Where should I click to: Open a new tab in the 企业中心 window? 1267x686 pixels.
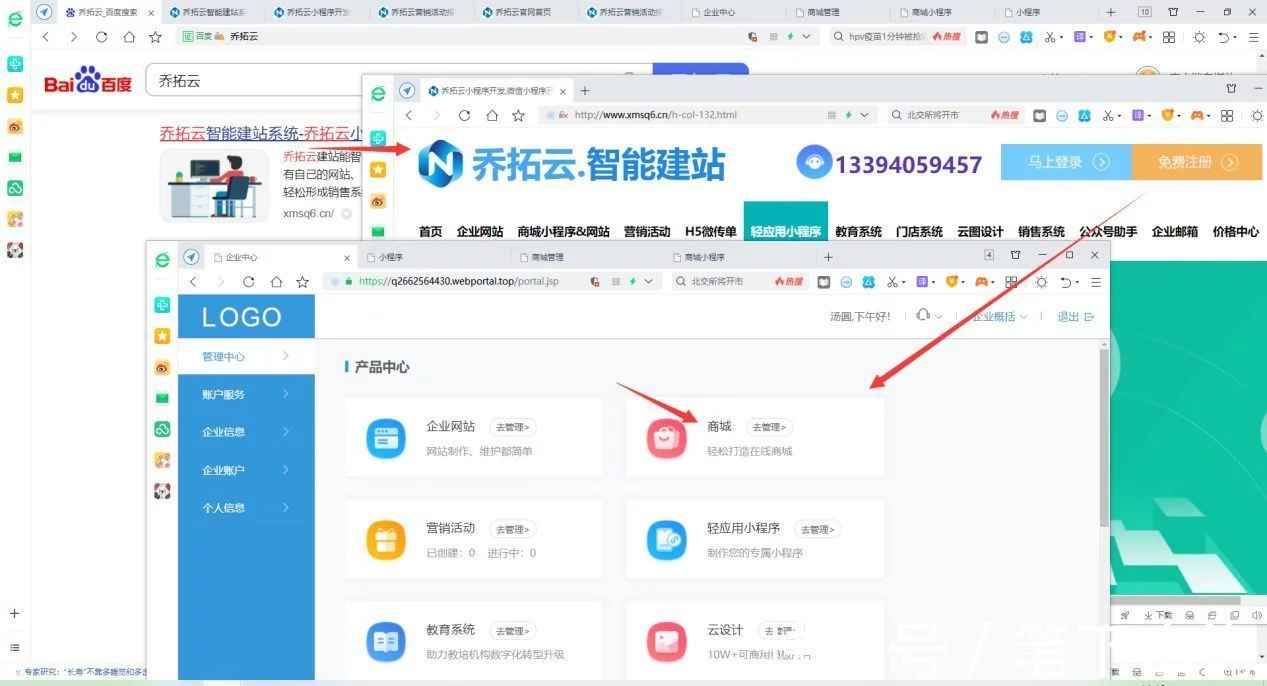point(827,257)
